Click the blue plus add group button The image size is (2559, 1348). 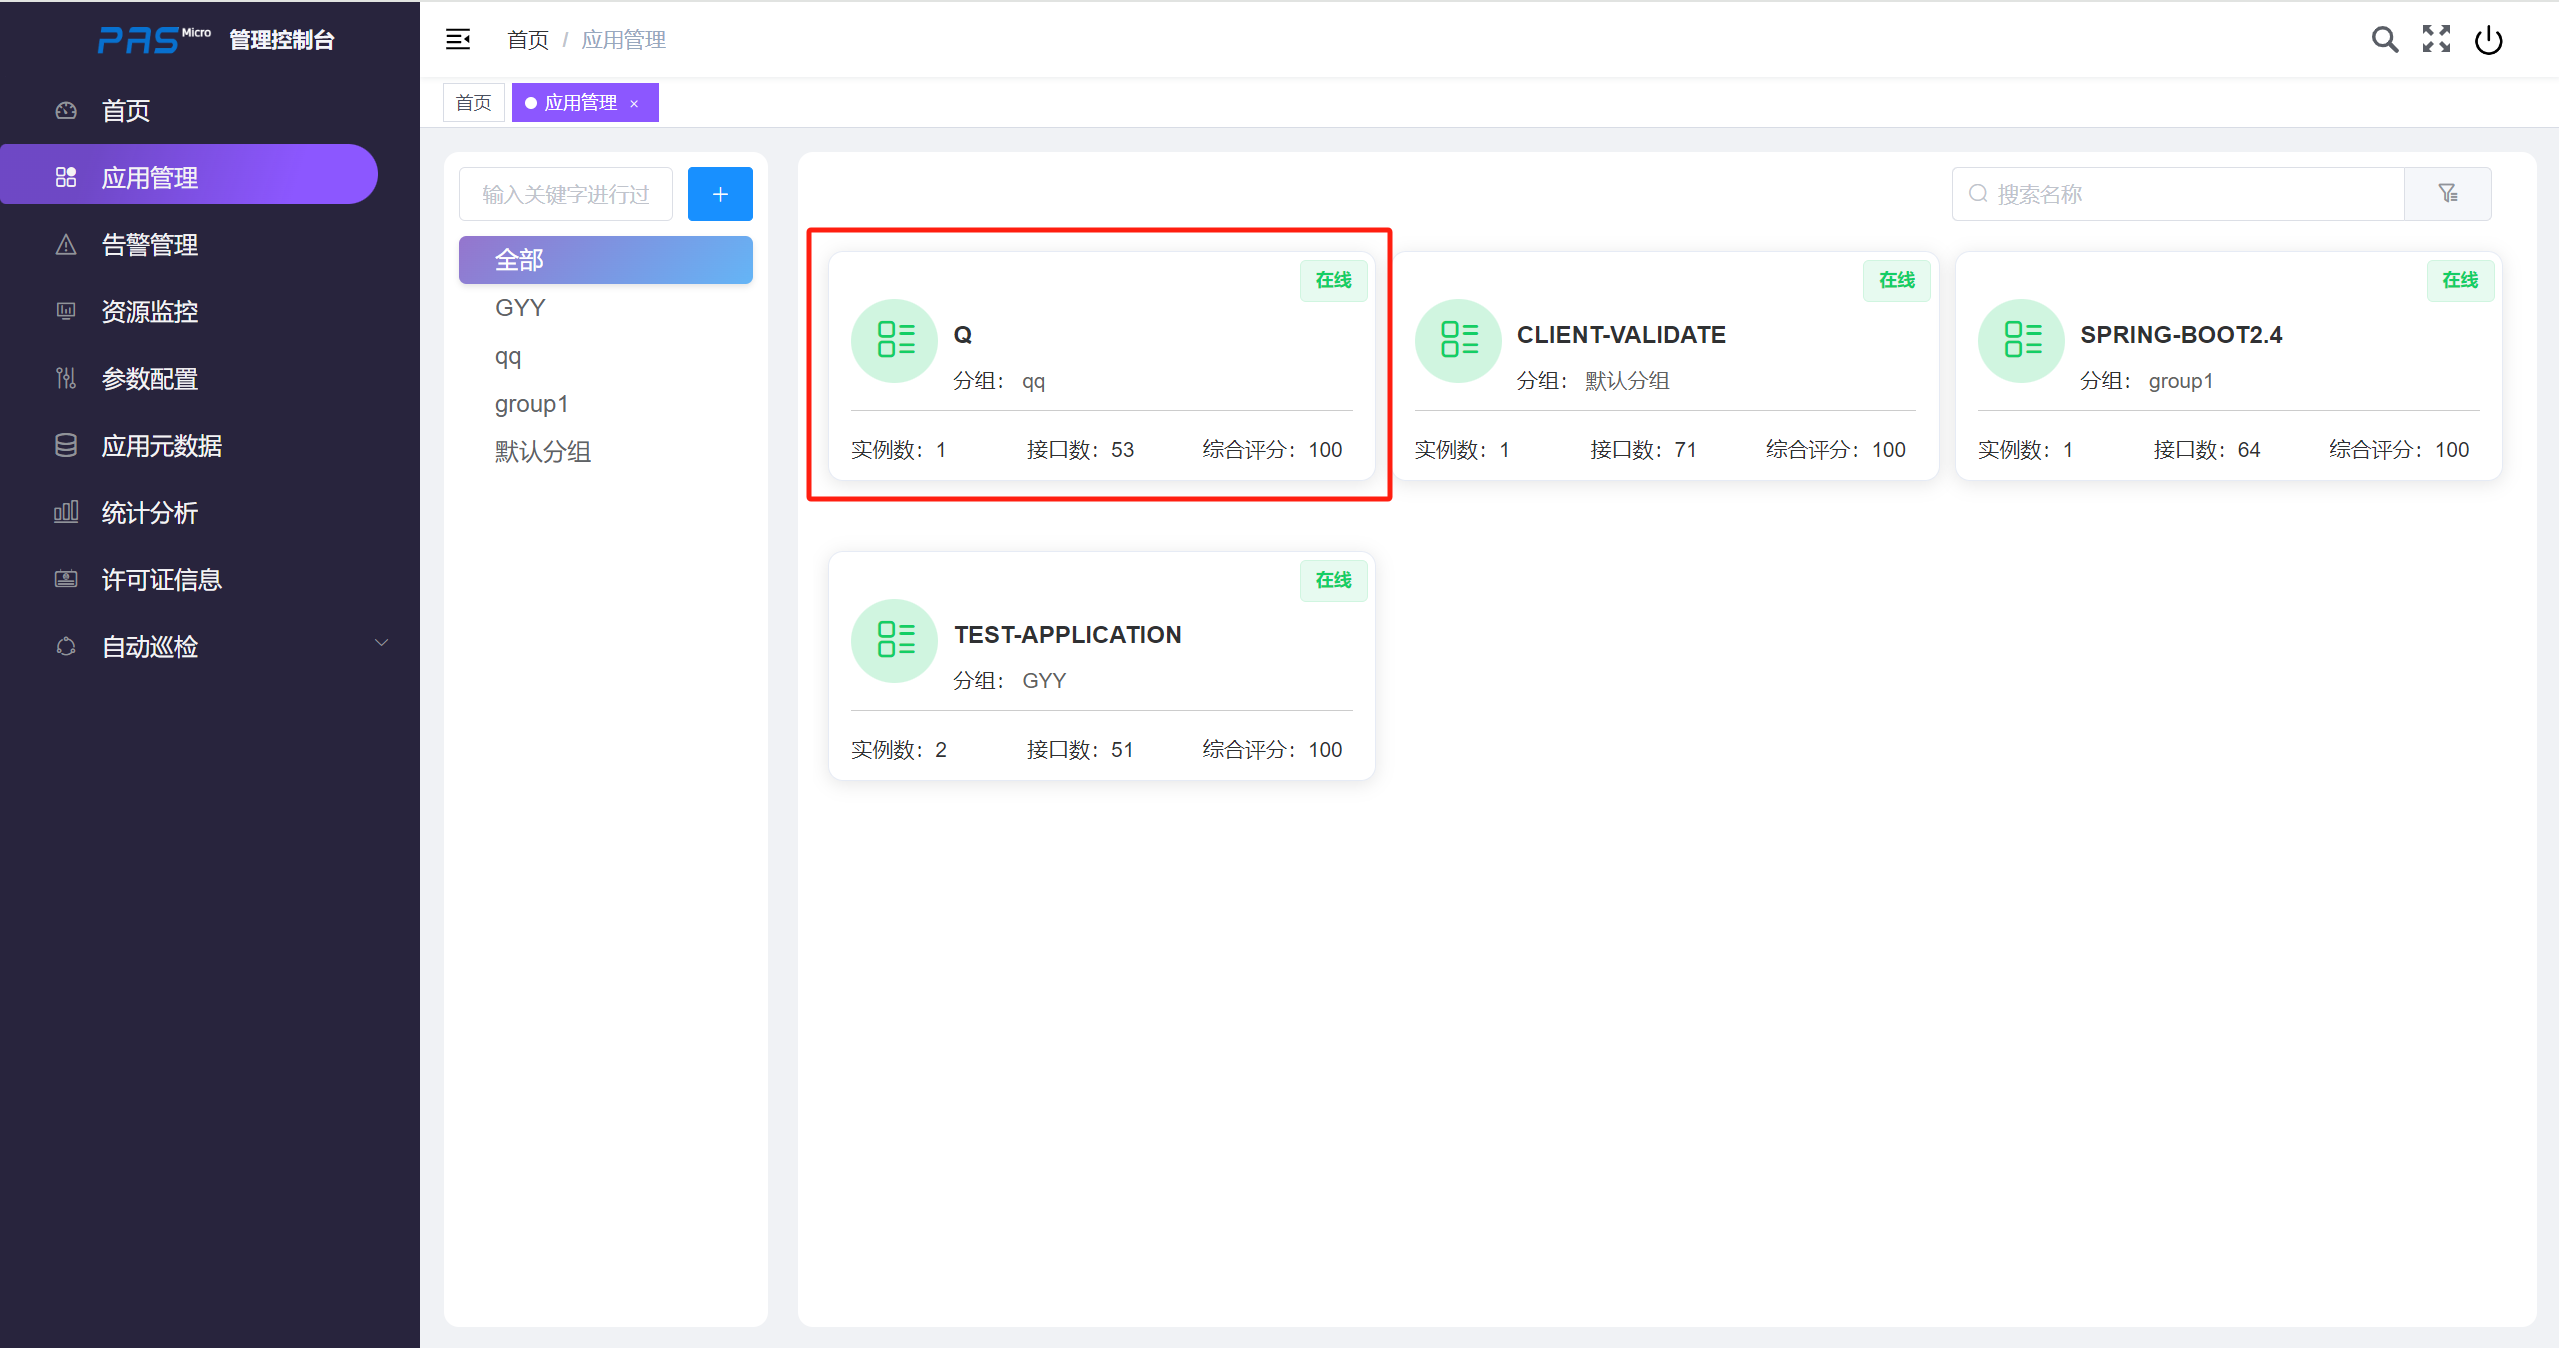(x=719, y=194)
